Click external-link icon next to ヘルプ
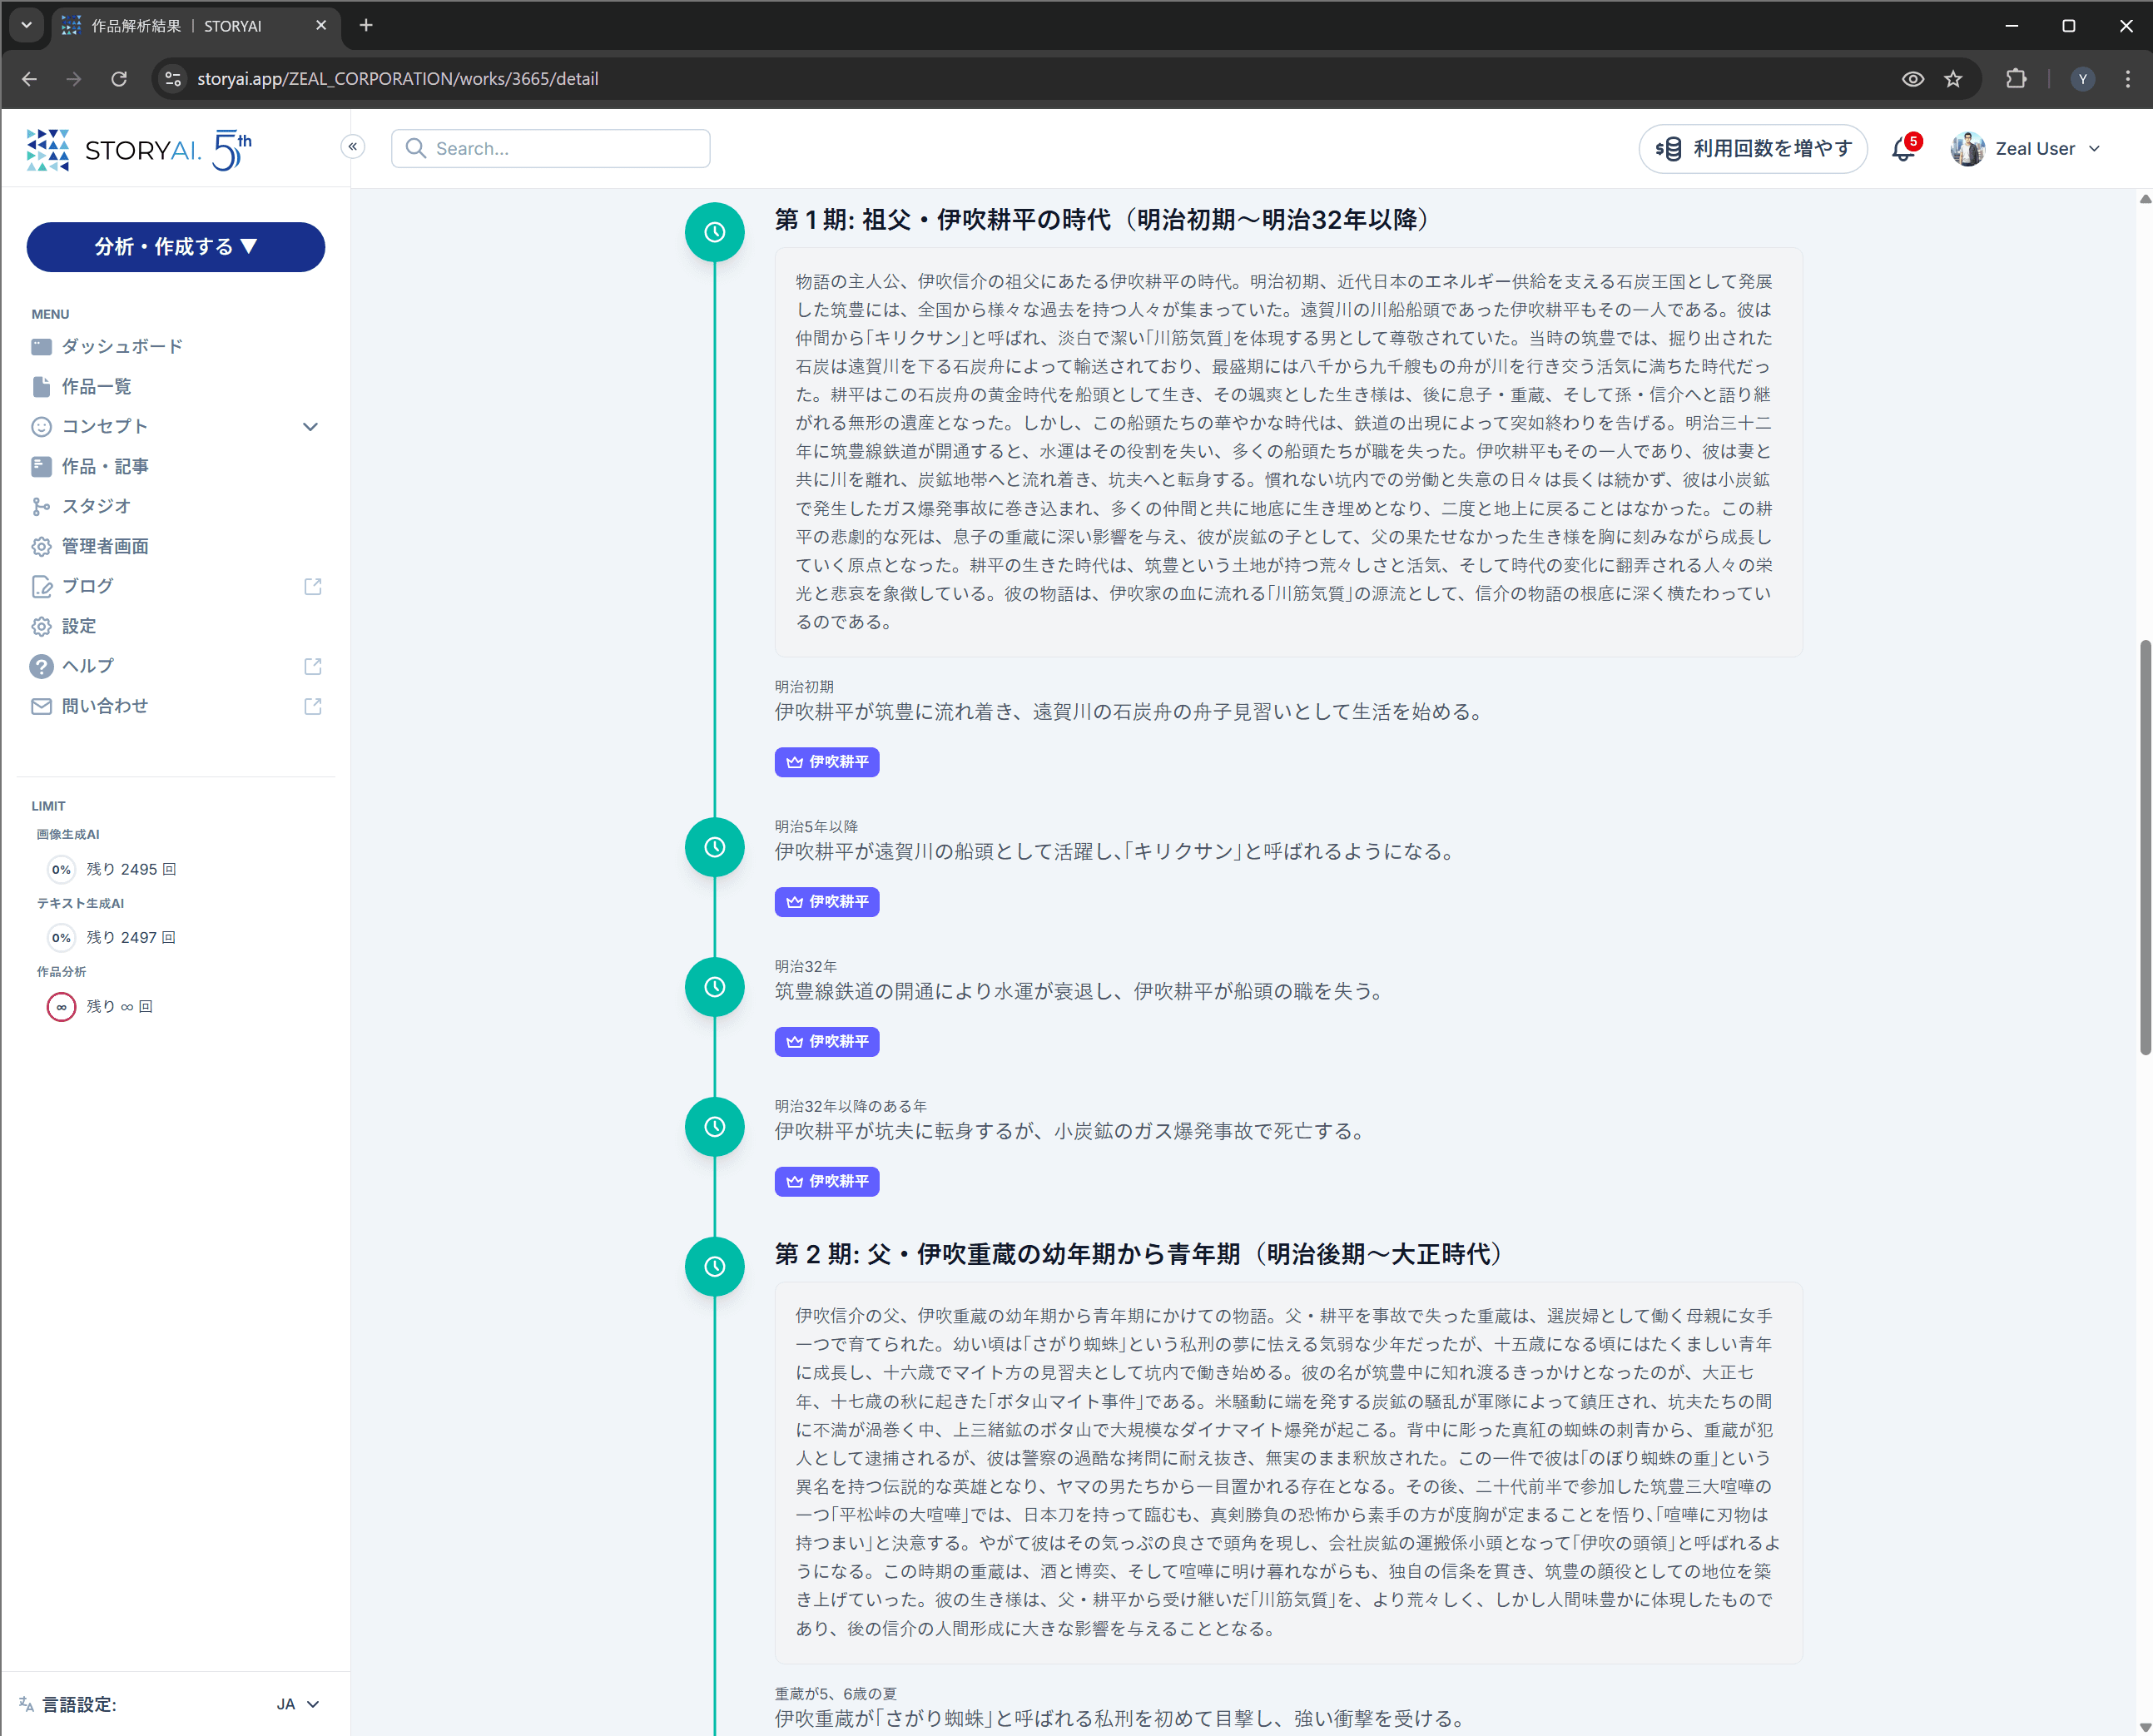2153x1736 pixels. (x=313, y=666)
